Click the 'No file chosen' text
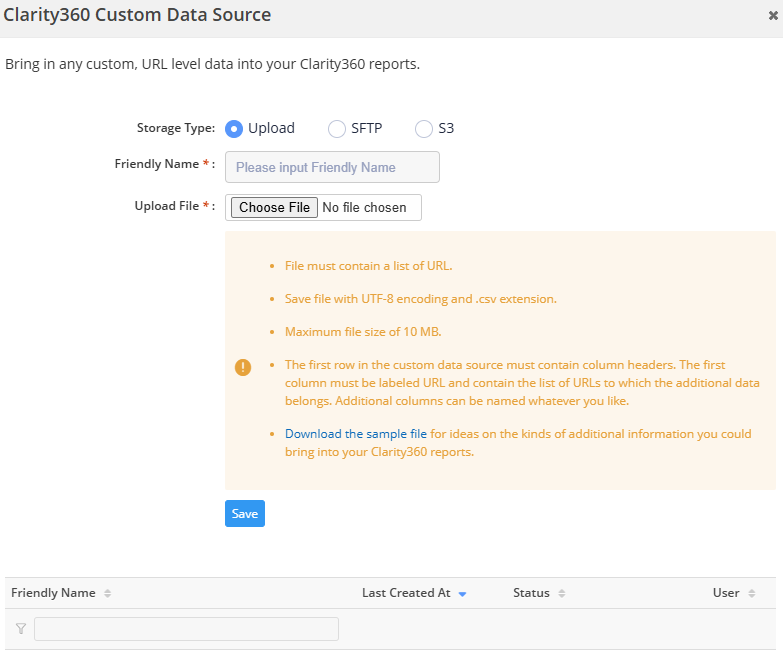Screen dimensions: 783x651 click(364, 208)
